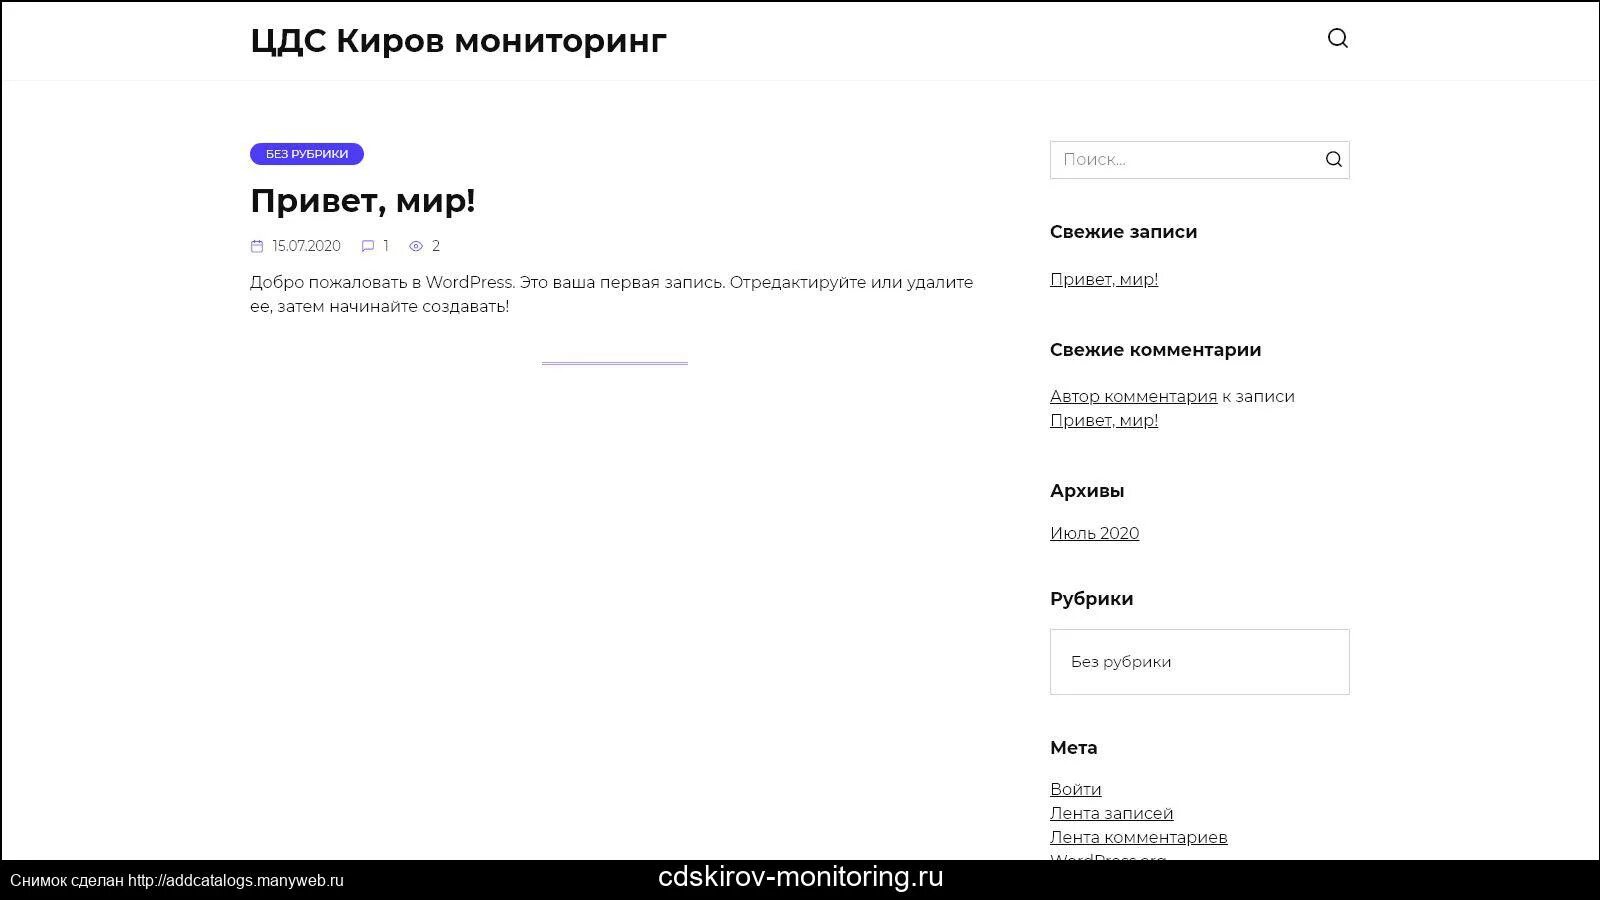Open the Лента комментариев feed link
1600x900 pixels.
click(1138, 838)
